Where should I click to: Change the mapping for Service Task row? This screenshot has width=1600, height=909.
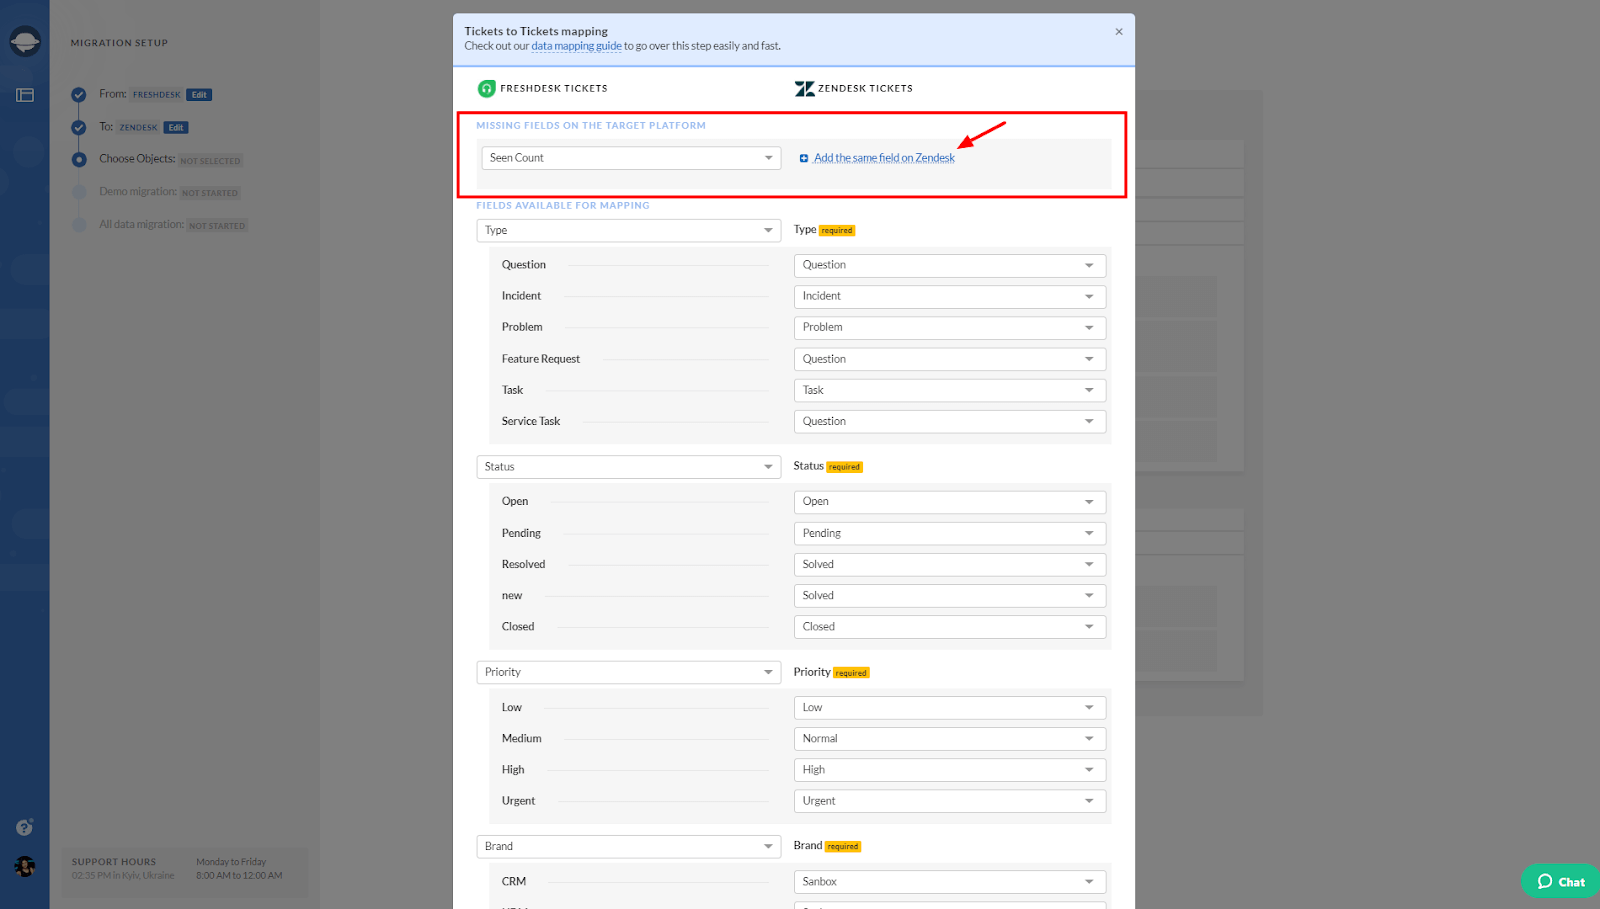[950, 421]
